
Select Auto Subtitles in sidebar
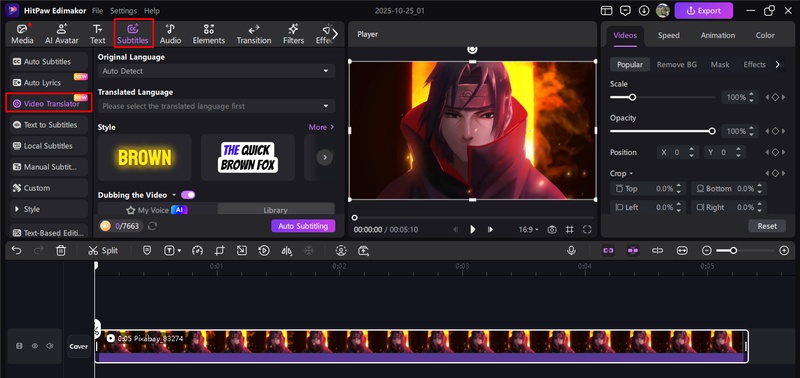pos(48,61)
